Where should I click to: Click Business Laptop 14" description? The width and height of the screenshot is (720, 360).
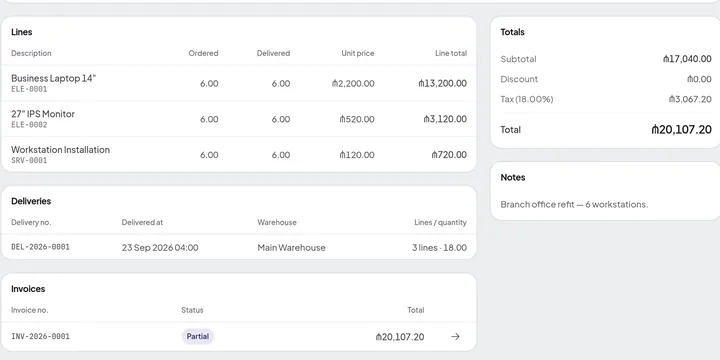click(x=54, y=78)
